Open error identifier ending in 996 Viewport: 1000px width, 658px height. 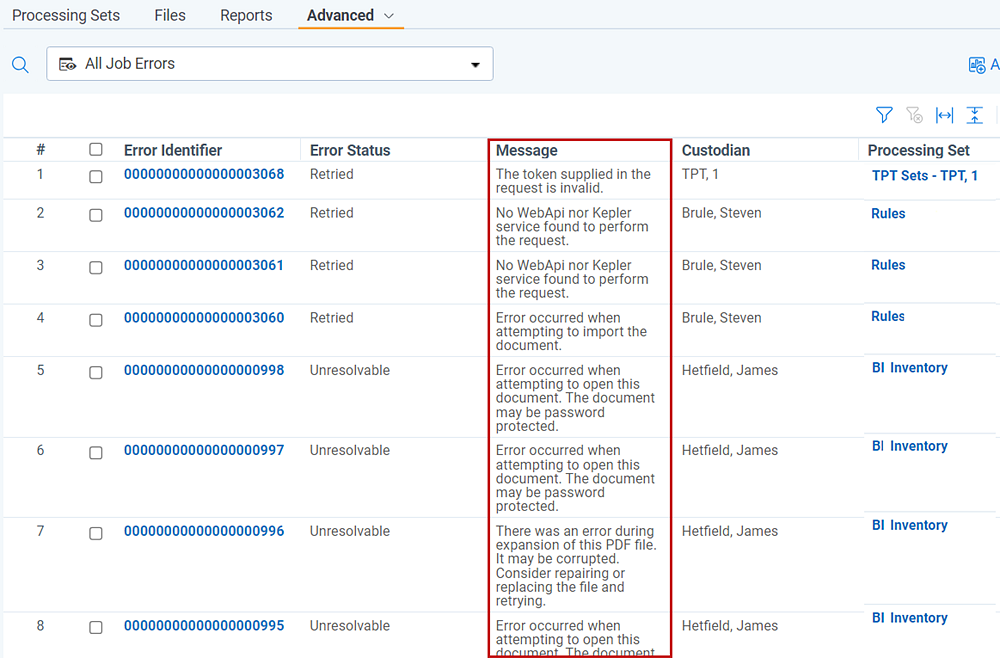pyautogui.click(x=204, y=531)
